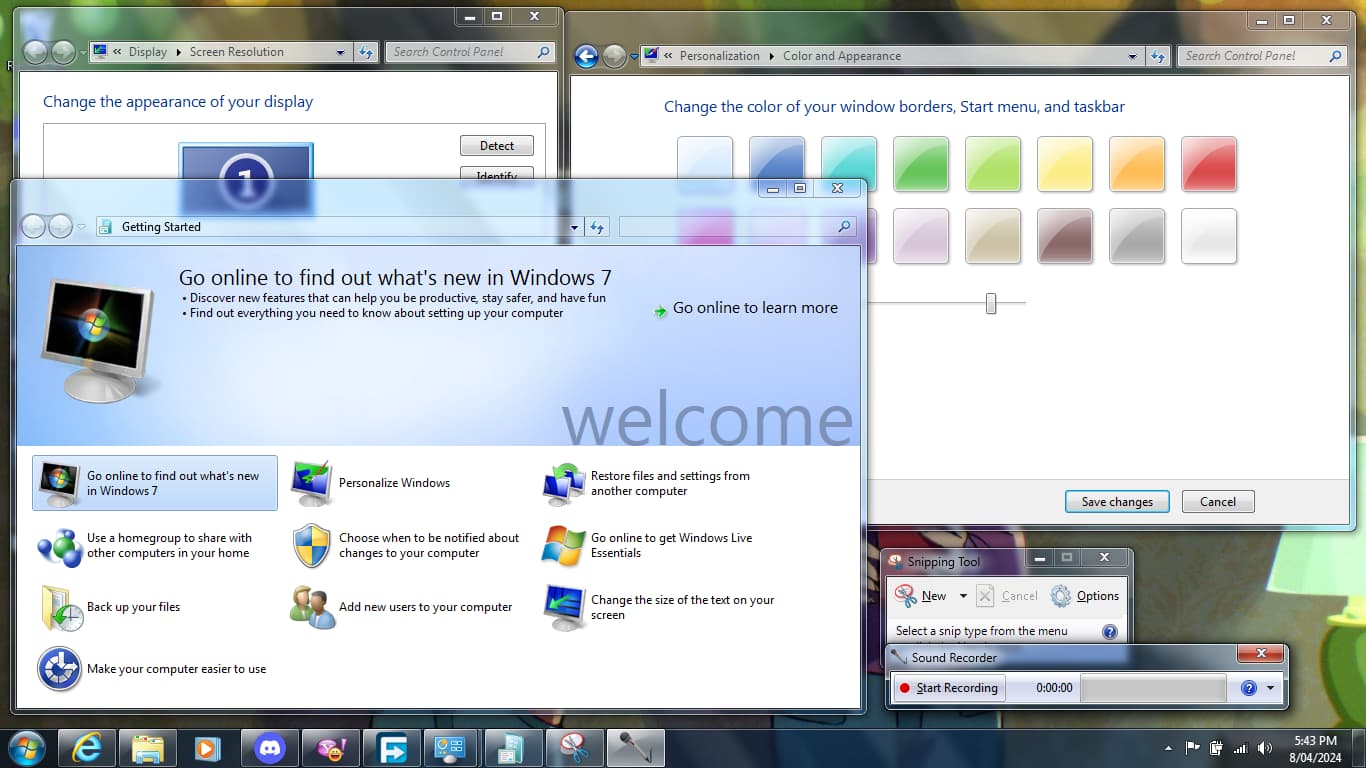Click the Display breadcrumb
Image resolution: width=1366 pixels, height=768 pixels.
point(147,52)
